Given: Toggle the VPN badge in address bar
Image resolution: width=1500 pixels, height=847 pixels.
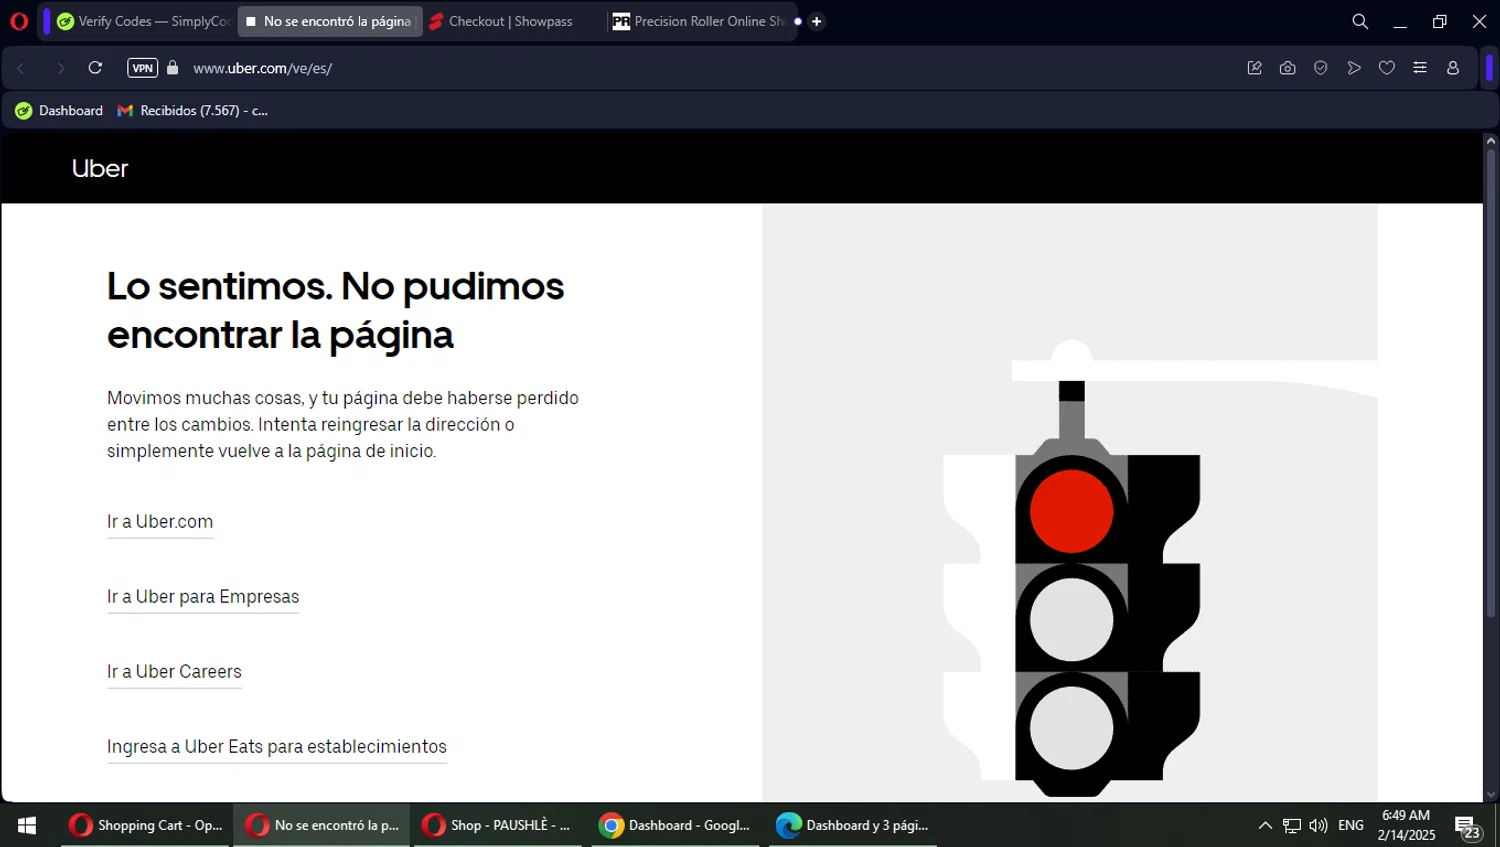Looking at the screenshot, I should (142, 68).
